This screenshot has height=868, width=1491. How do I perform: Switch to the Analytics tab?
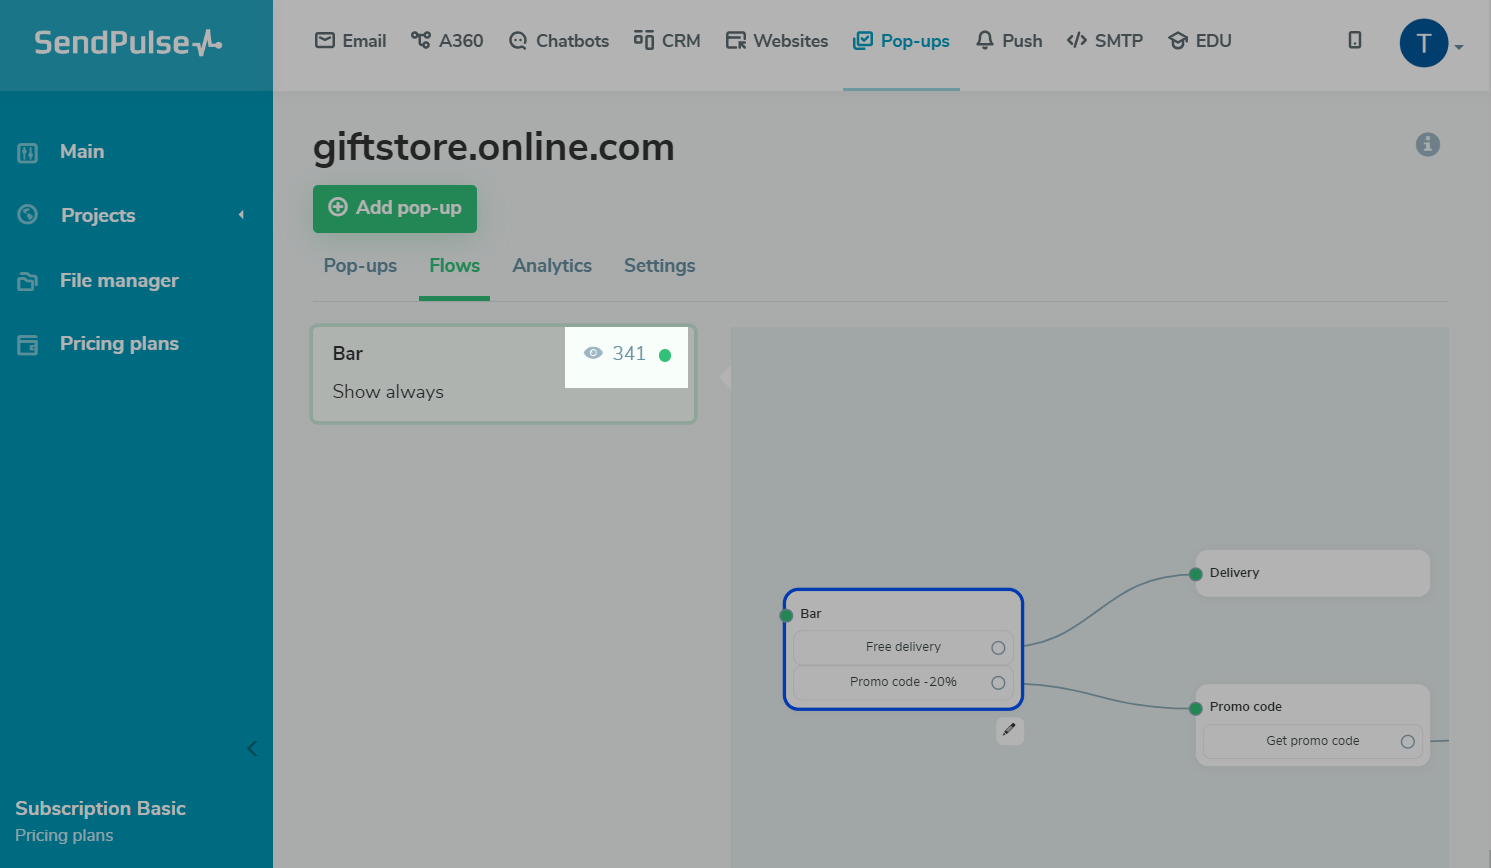(x=552, y=266)
